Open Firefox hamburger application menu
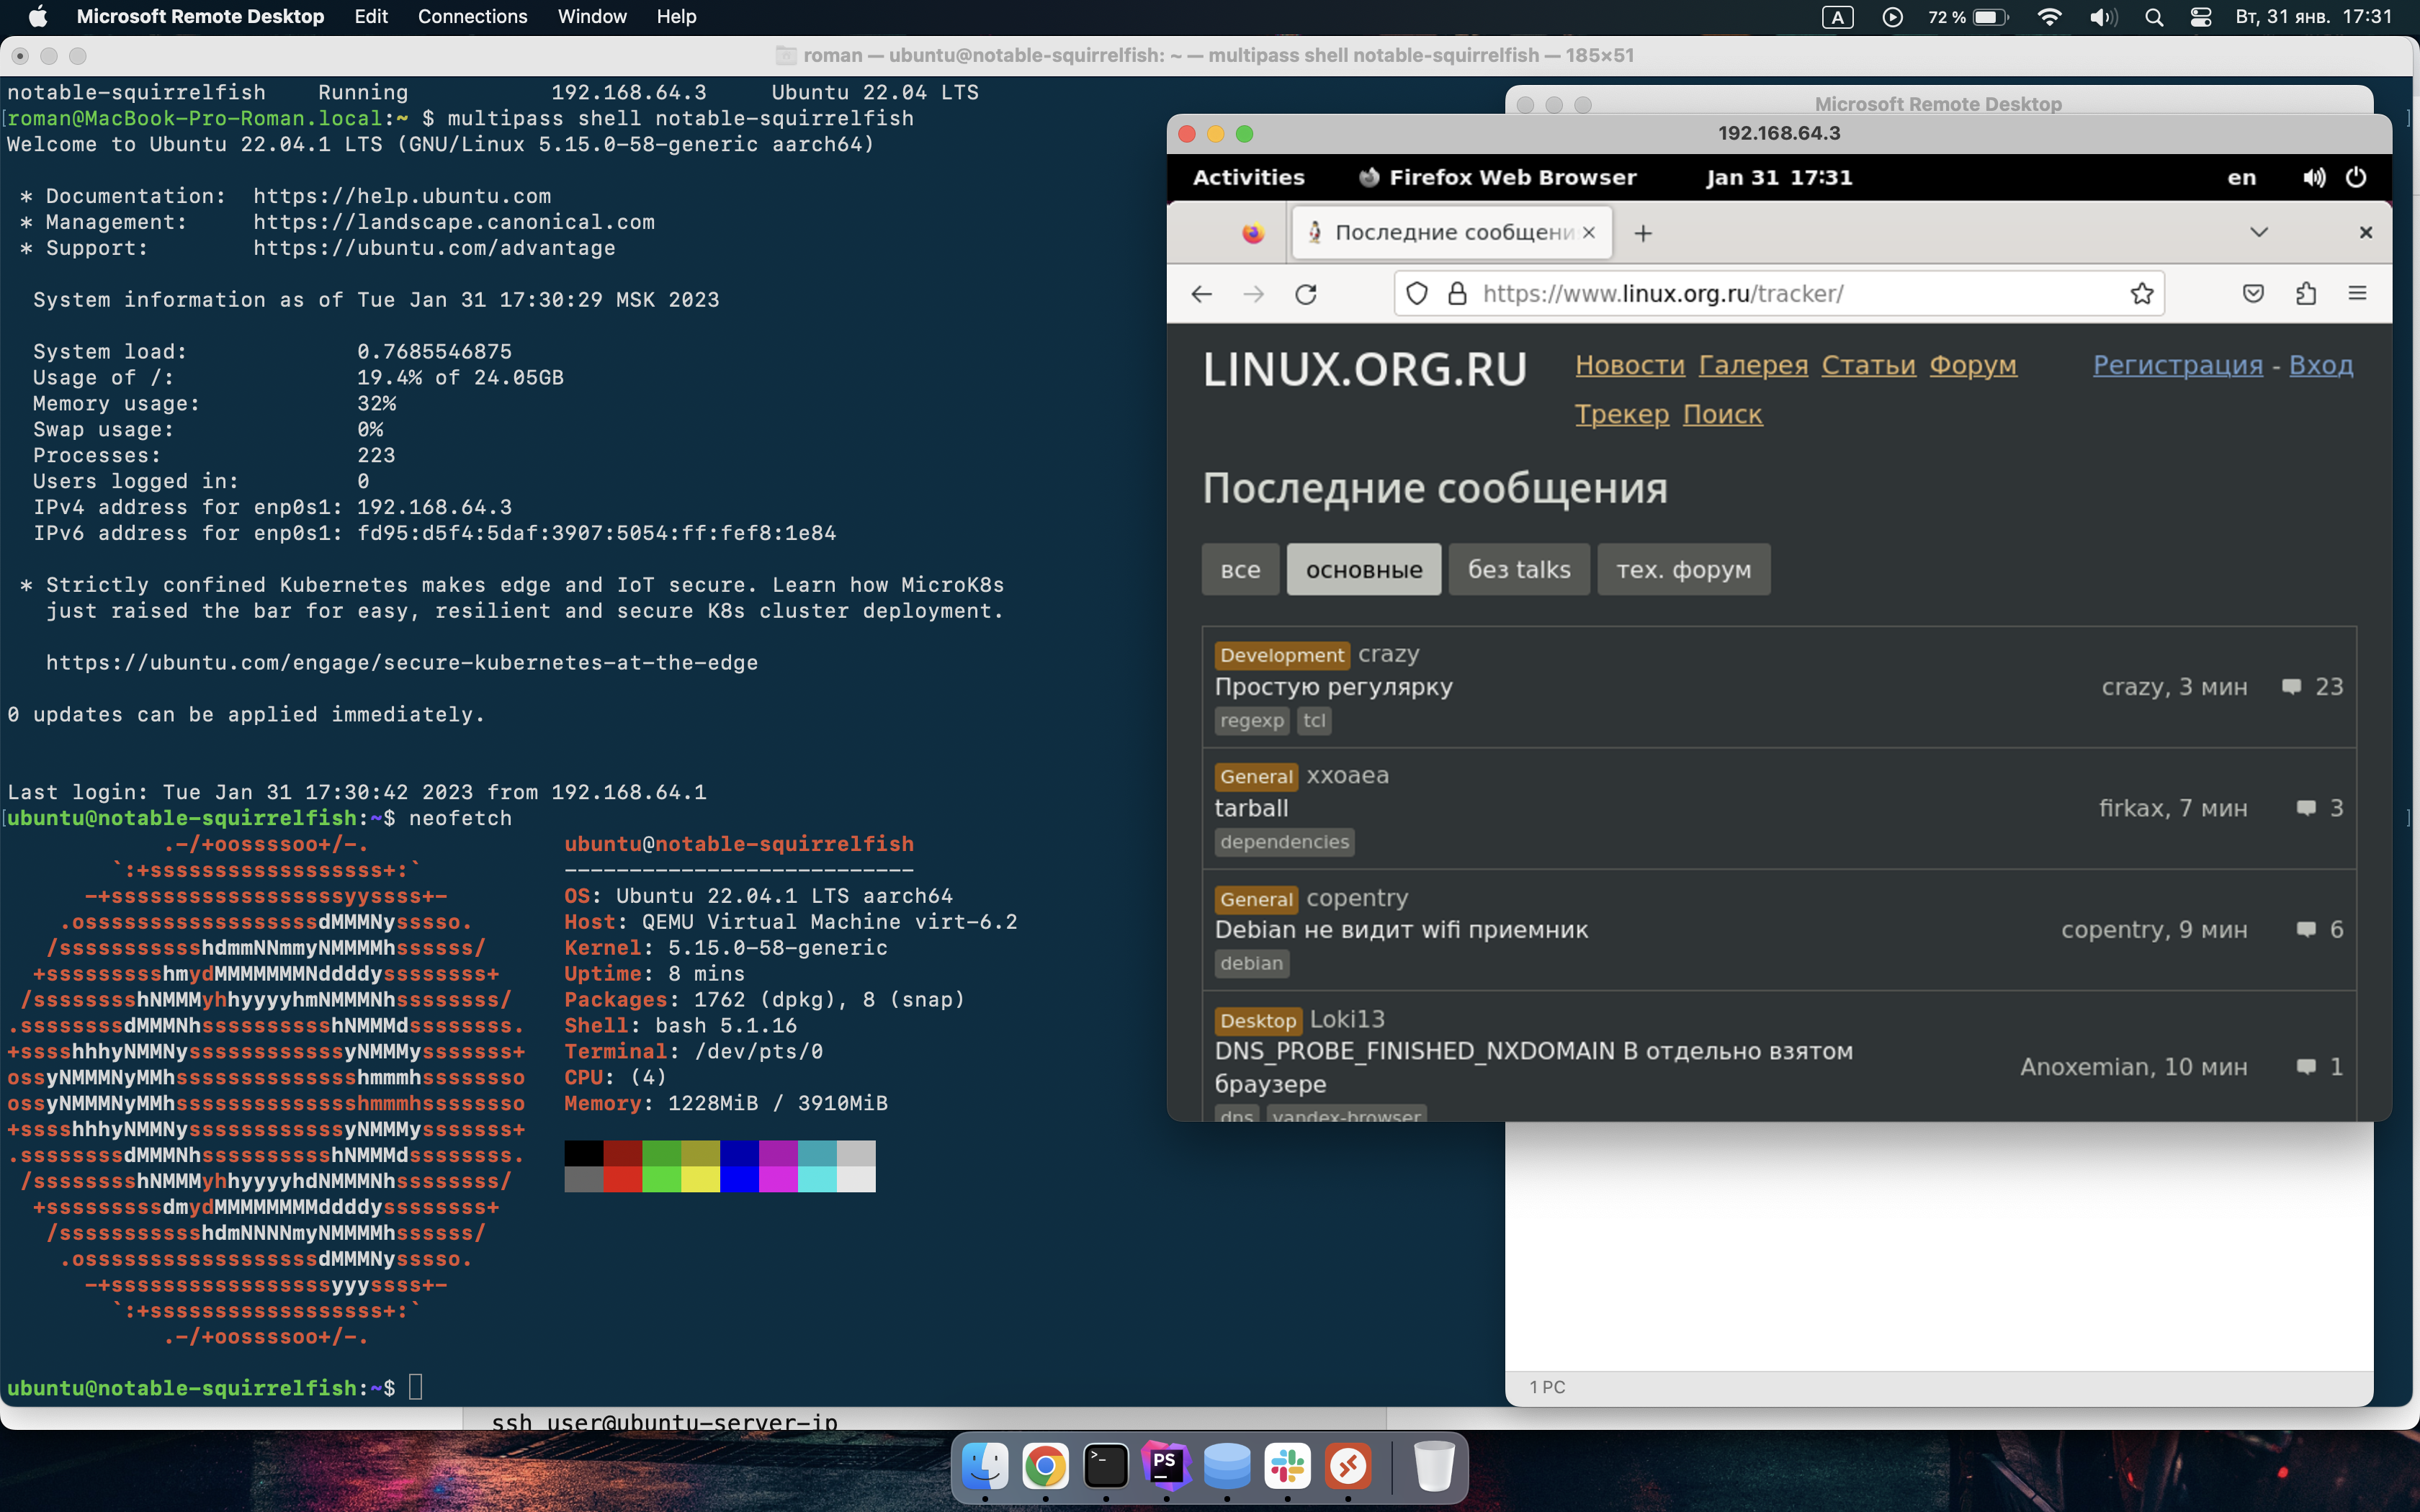Image resolution: width=2420 pixels, height=1512 pixels. coord(2357,294)
